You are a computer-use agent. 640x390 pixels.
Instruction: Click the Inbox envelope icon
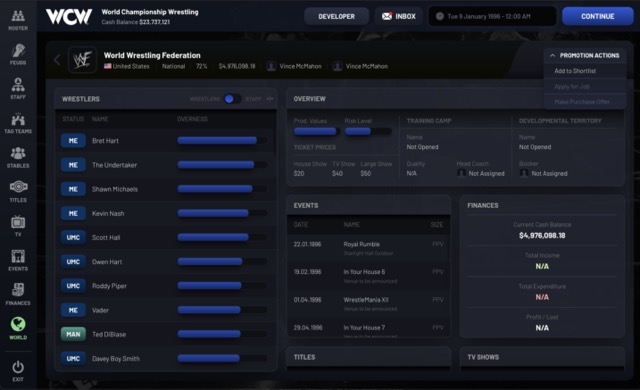pos(387,16)
